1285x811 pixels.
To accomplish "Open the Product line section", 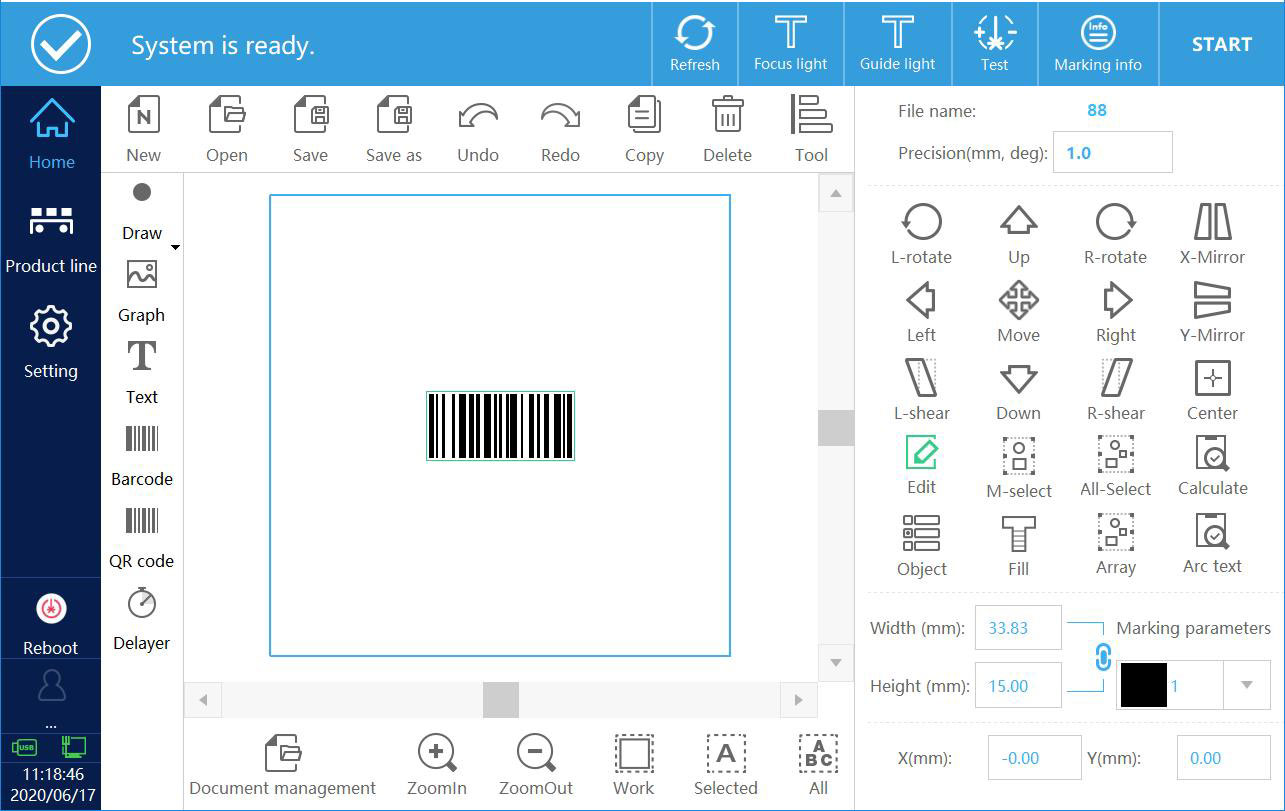I will (x=51, y=240).
